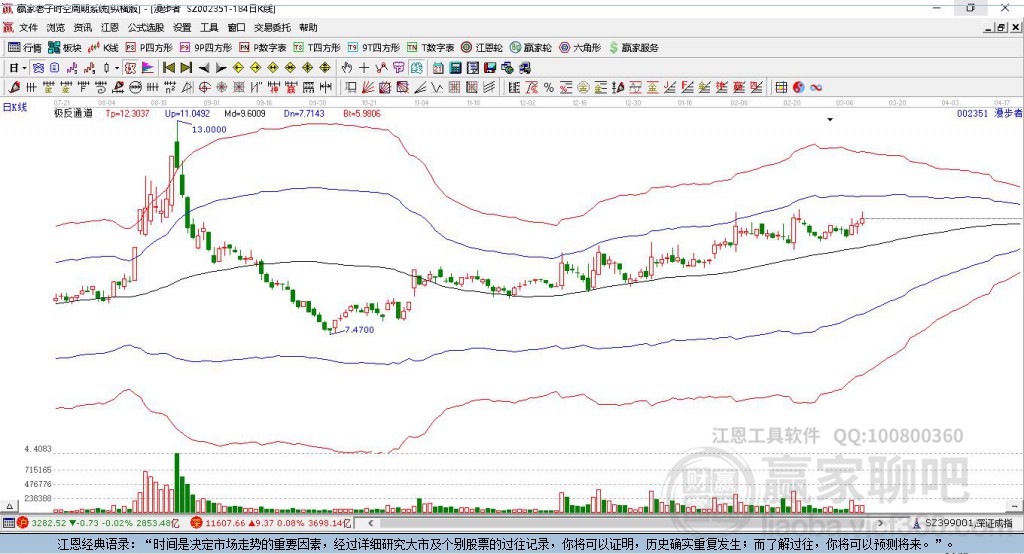
Task: Click the grid icon in status bar
Action: click(x=8, y=523)
